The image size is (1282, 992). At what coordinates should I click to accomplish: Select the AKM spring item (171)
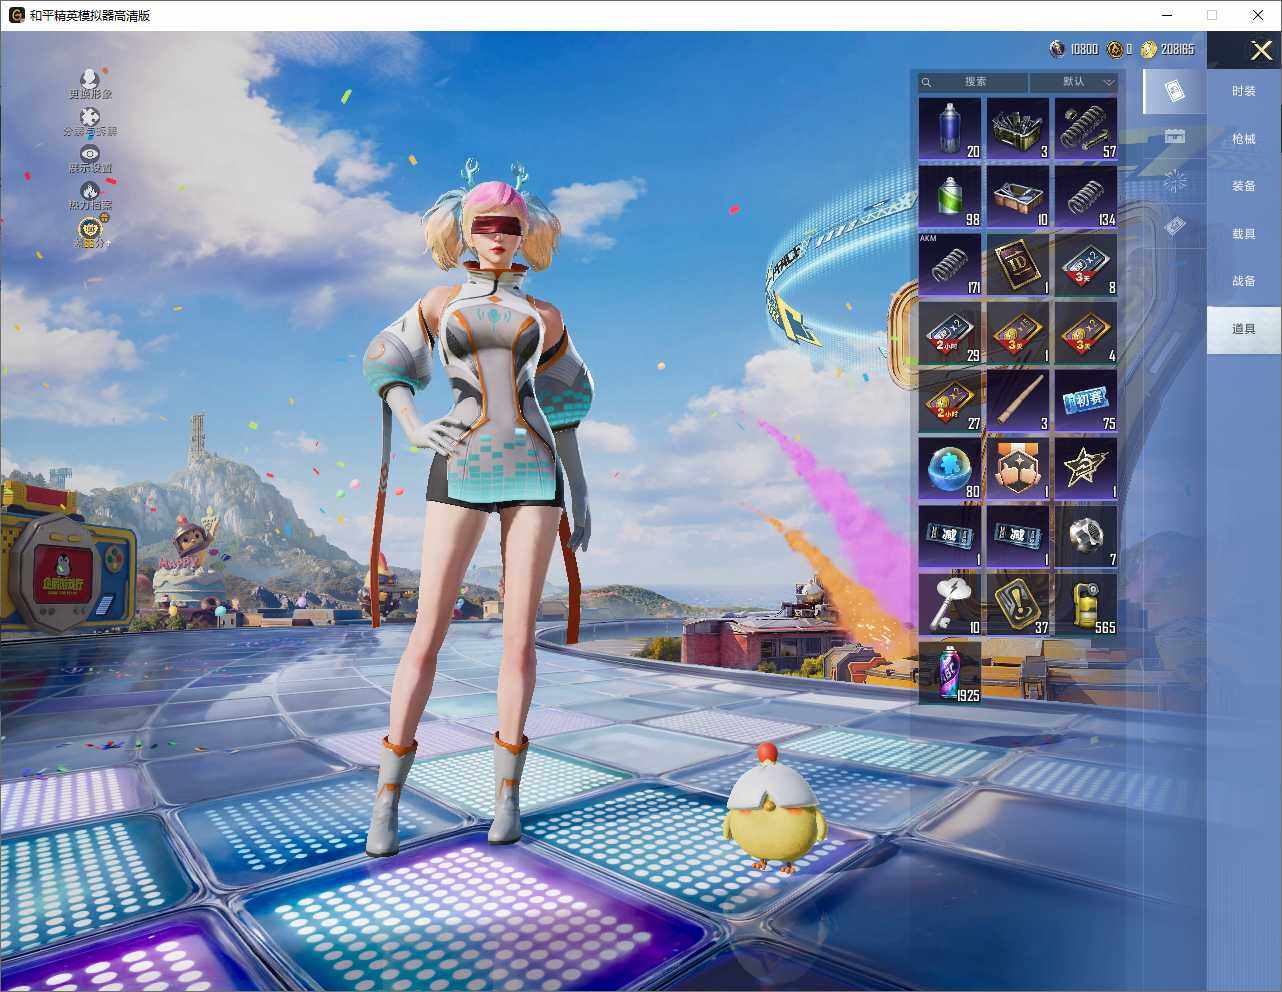coord(950,264)
